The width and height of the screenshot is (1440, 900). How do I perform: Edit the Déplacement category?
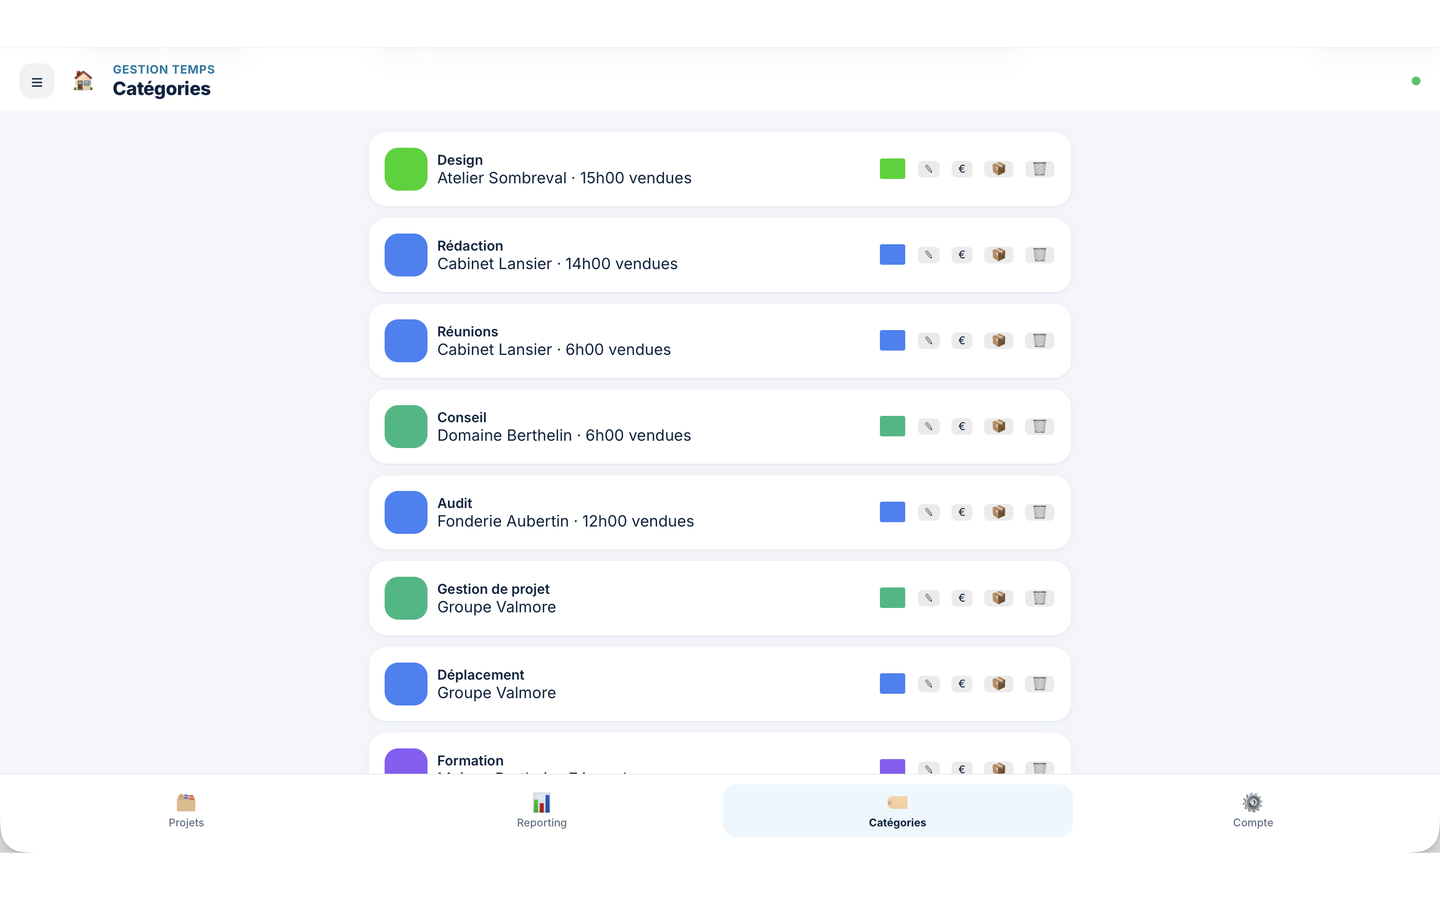point(929,685)
